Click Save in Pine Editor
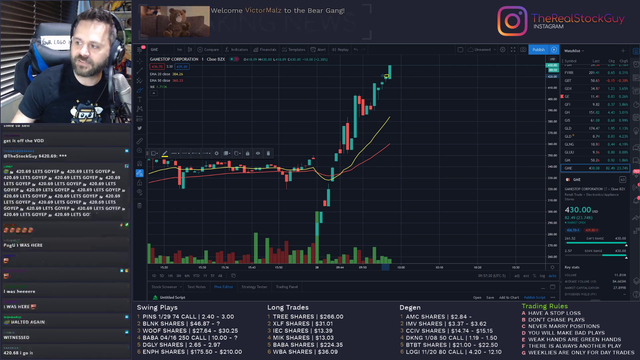 [490, 298]
